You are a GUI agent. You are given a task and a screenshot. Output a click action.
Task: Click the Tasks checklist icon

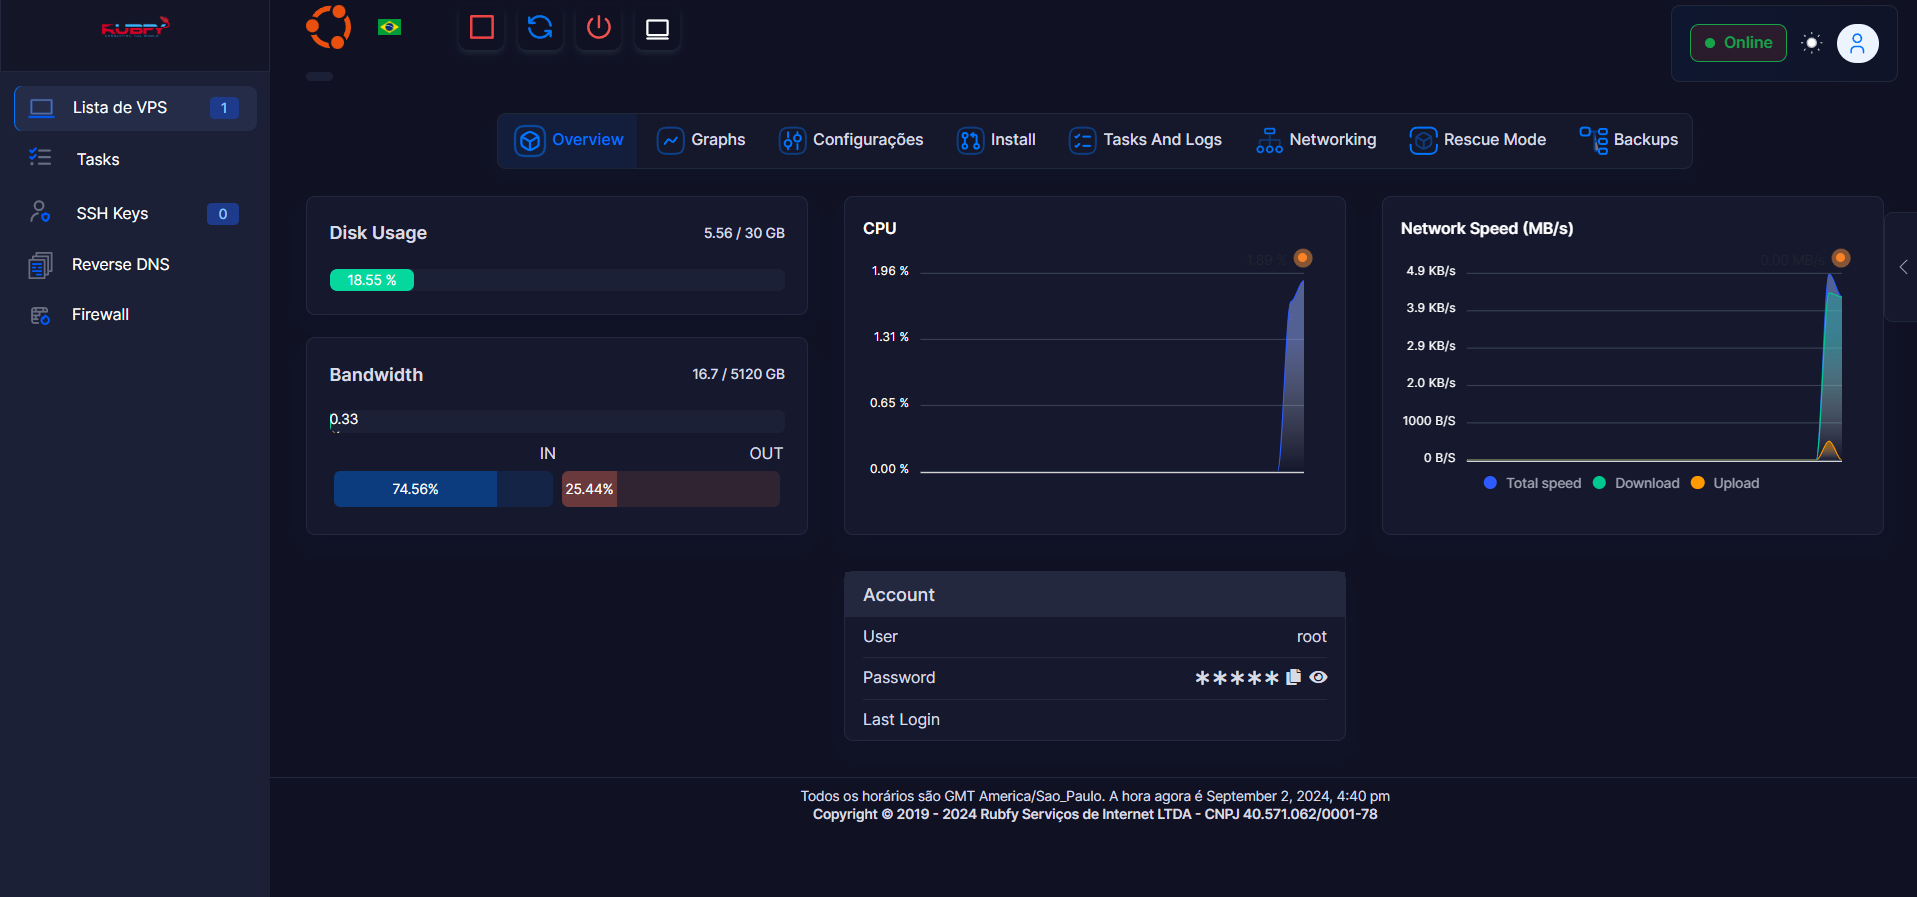click(40, 157)
